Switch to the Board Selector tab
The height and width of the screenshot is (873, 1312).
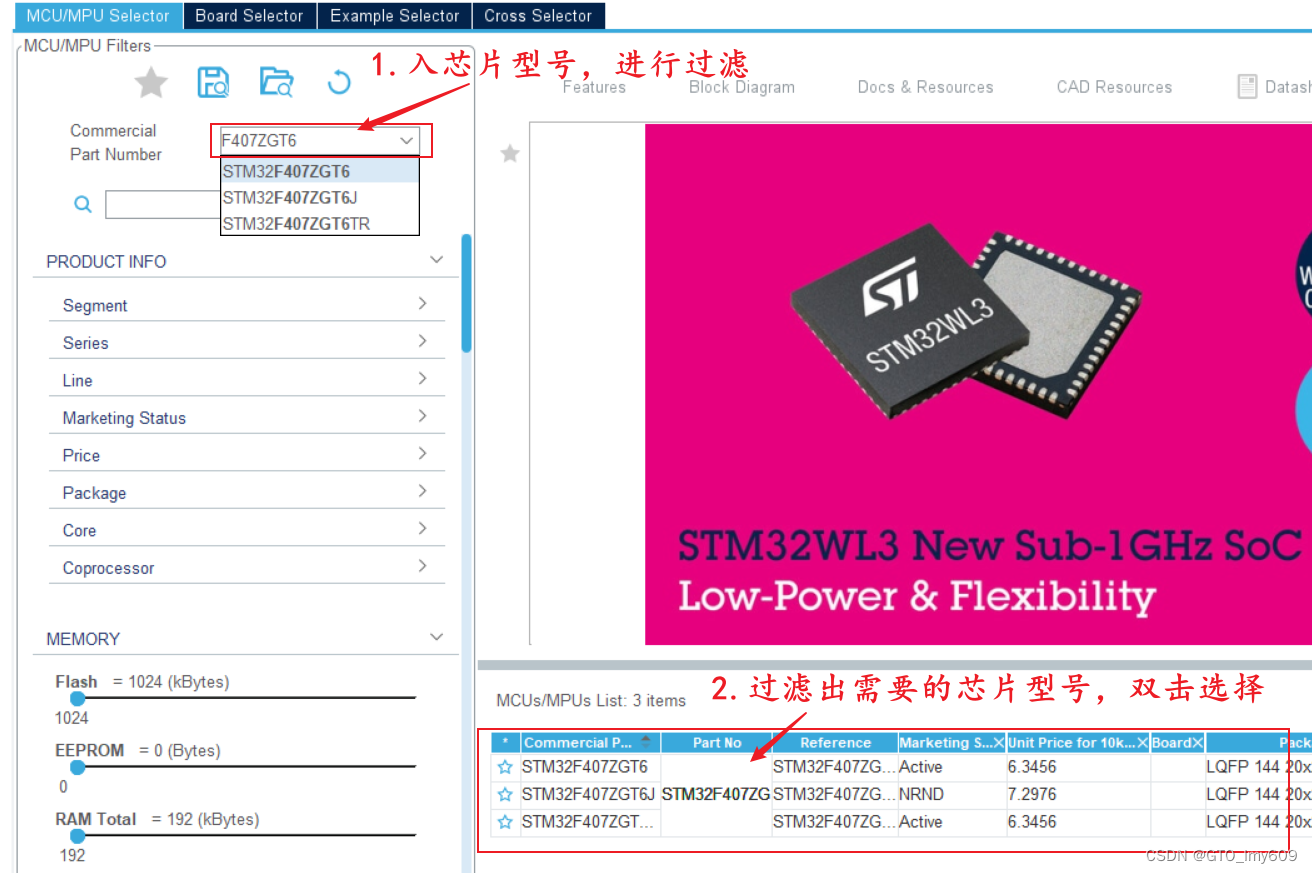(249, 15)
